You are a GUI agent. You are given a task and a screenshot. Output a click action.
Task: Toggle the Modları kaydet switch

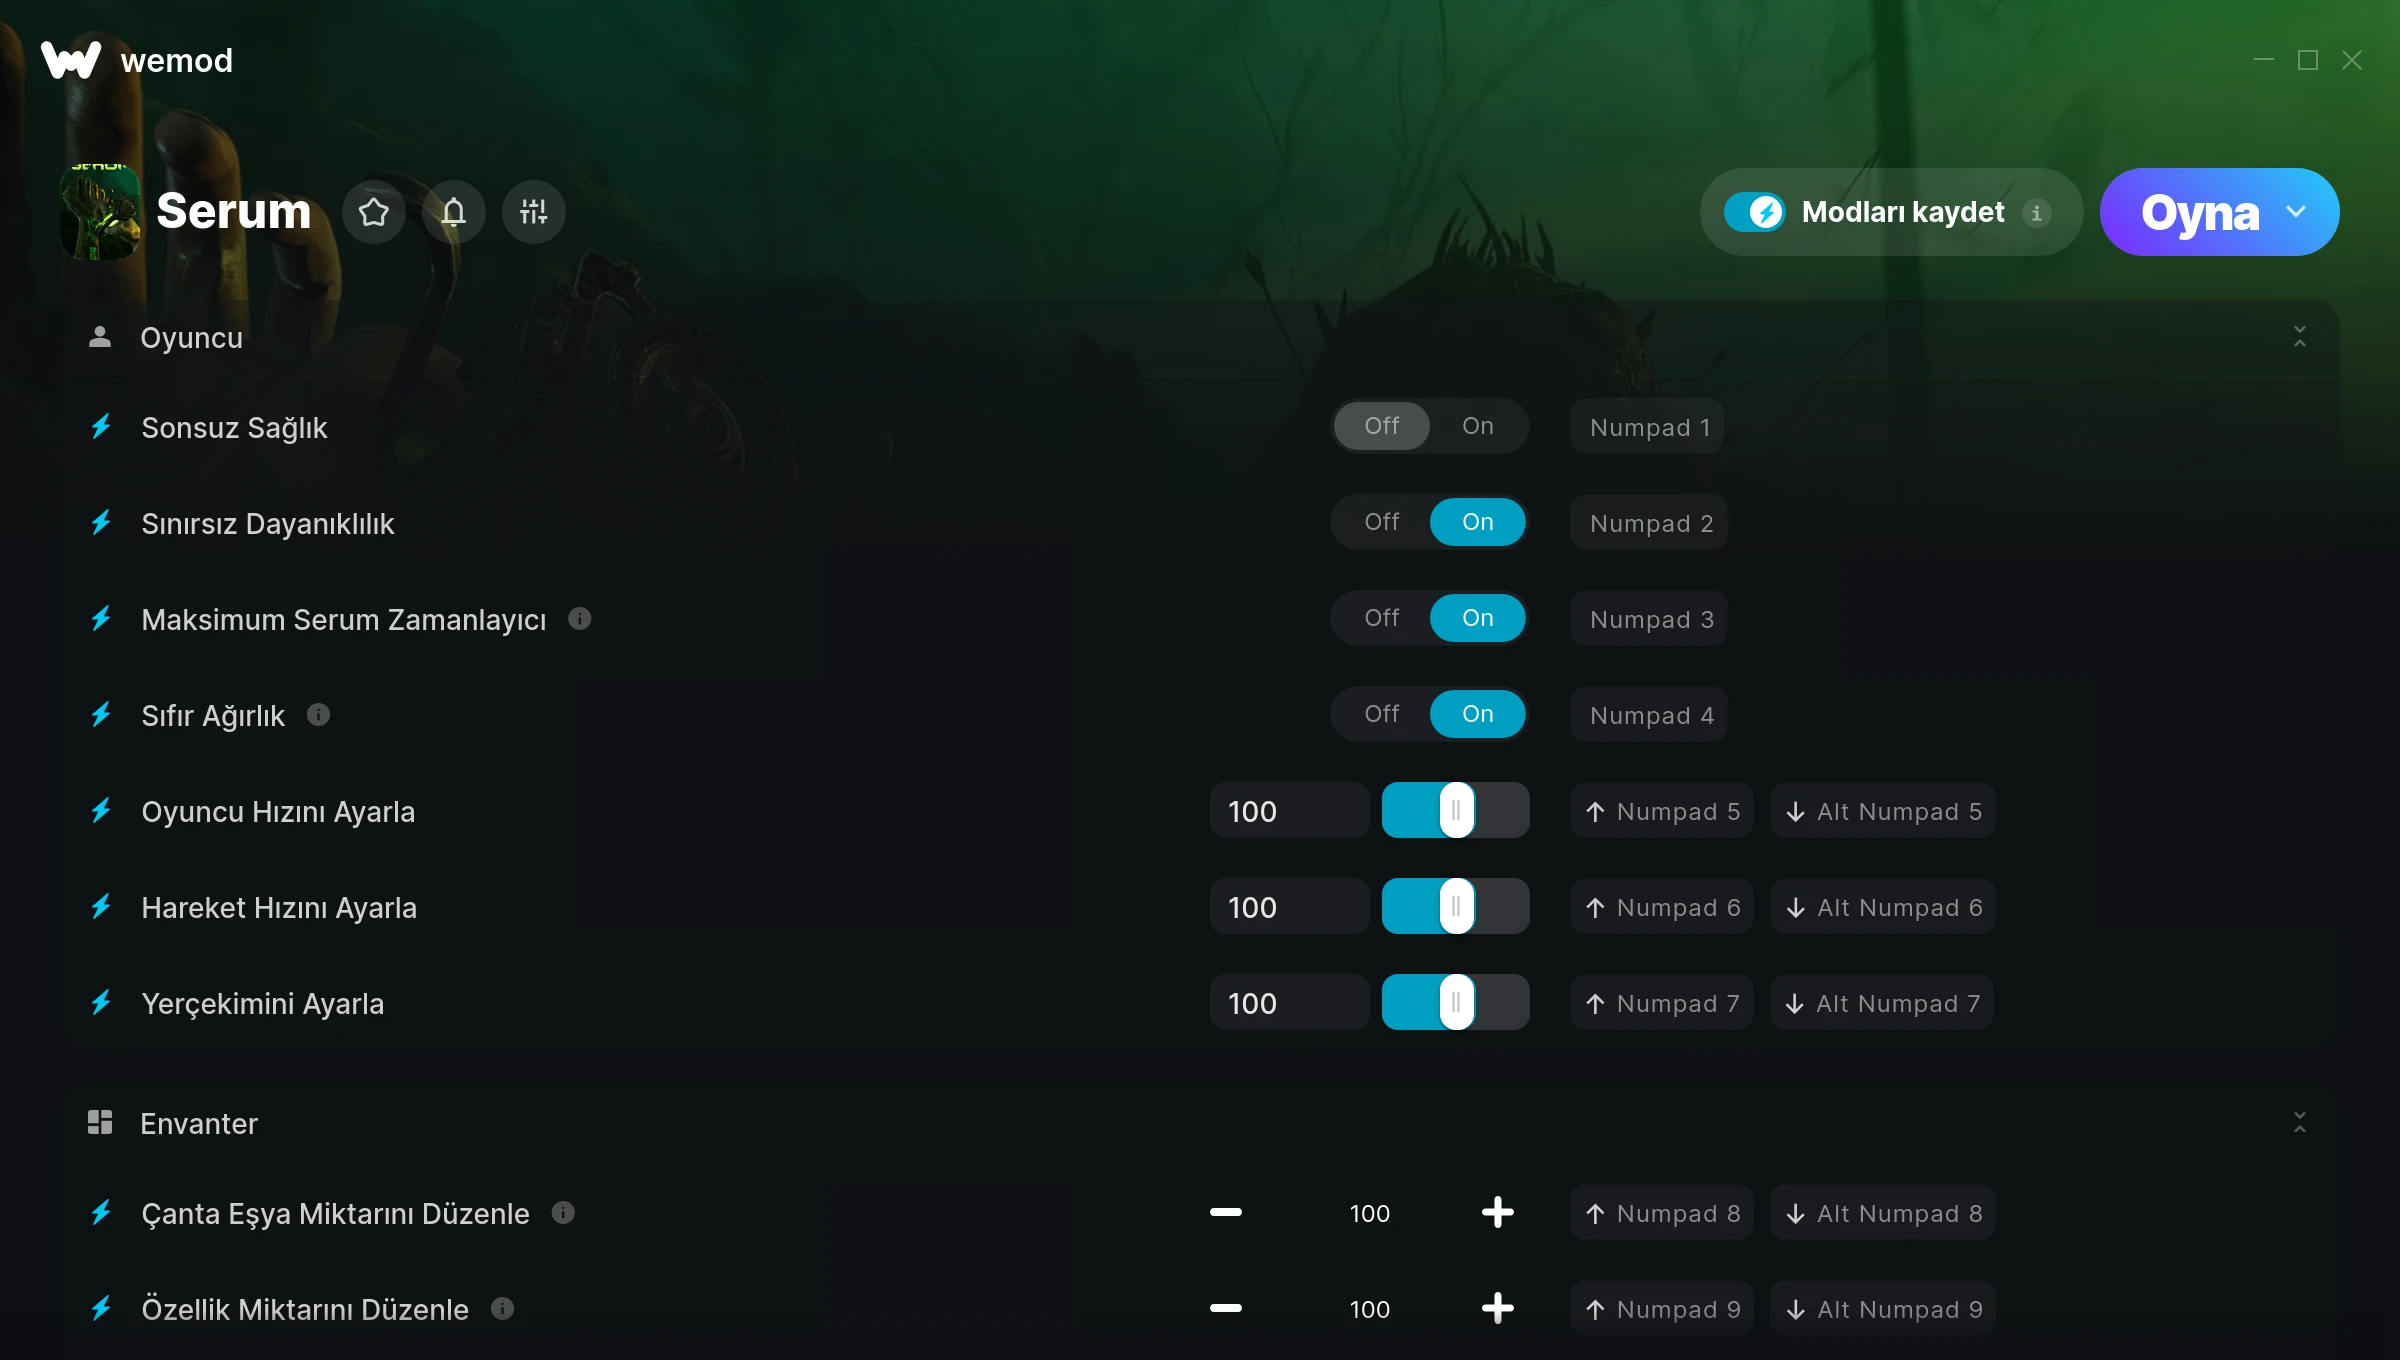click(1754, 212)
